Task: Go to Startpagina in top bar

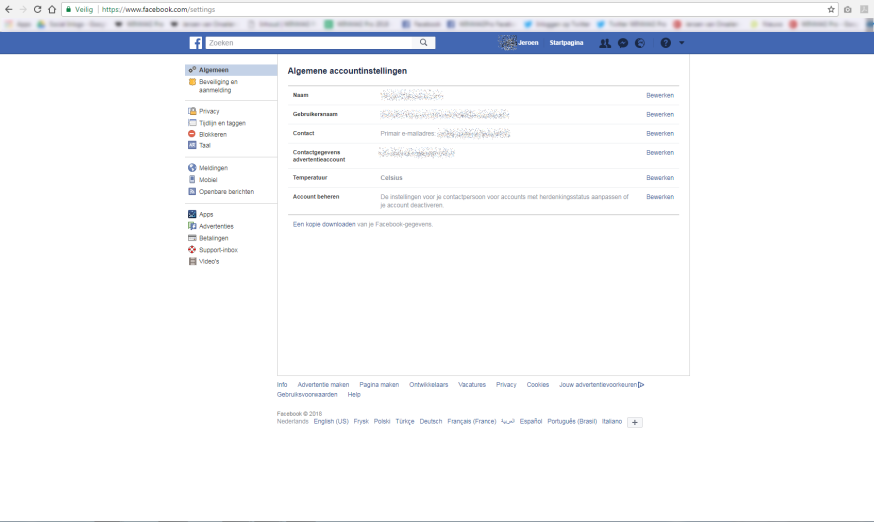Action: [566, 43]
